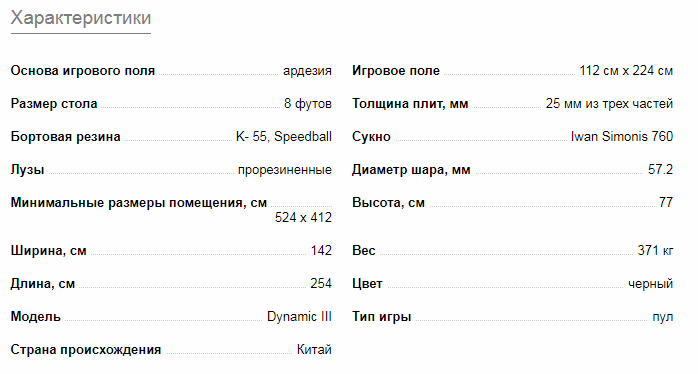Select the прорезиненные value
The width and height of the screenshot is (698, 374).
[x=285, y=170]
